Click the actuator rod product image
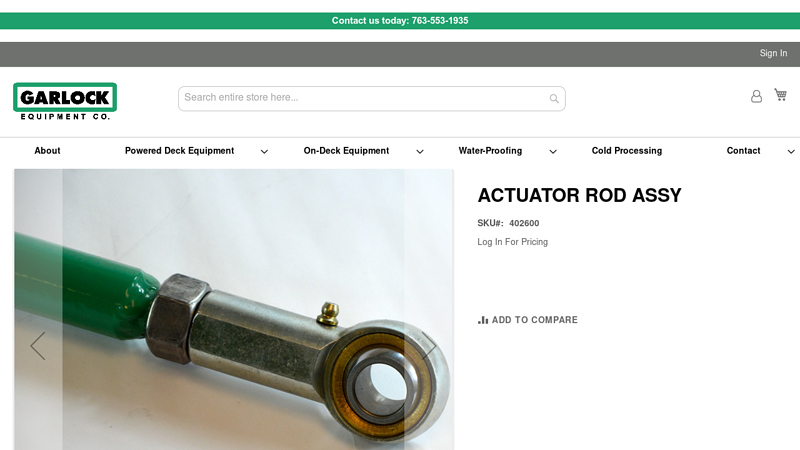The width and height of the screenshot is (800, 450). [234, 309]
